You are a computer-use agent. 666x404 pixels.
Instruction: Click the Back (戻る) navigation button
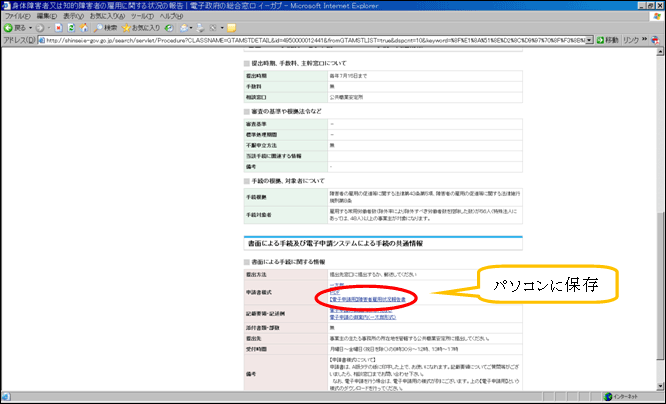[16, 27]
